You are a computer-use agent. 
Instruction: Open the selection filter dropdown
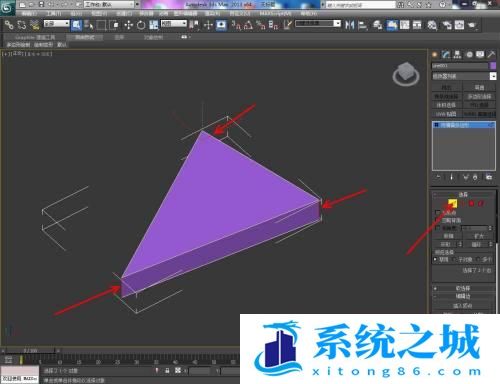(x=57, y=24)
